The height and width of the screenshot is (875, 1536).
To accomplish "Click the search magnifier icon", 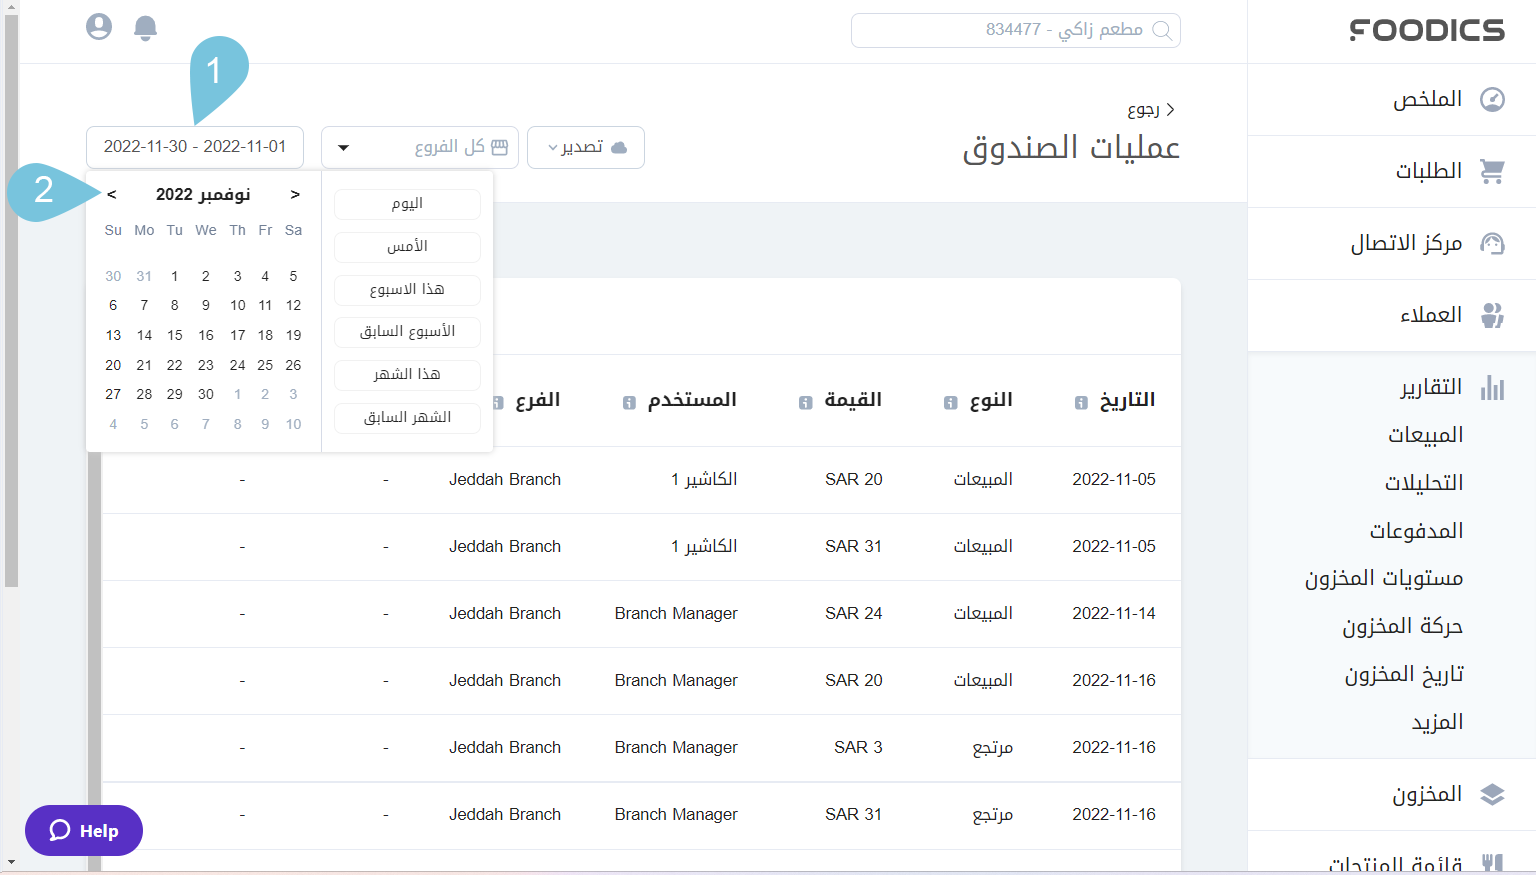I will click(x=1162, y=30).
